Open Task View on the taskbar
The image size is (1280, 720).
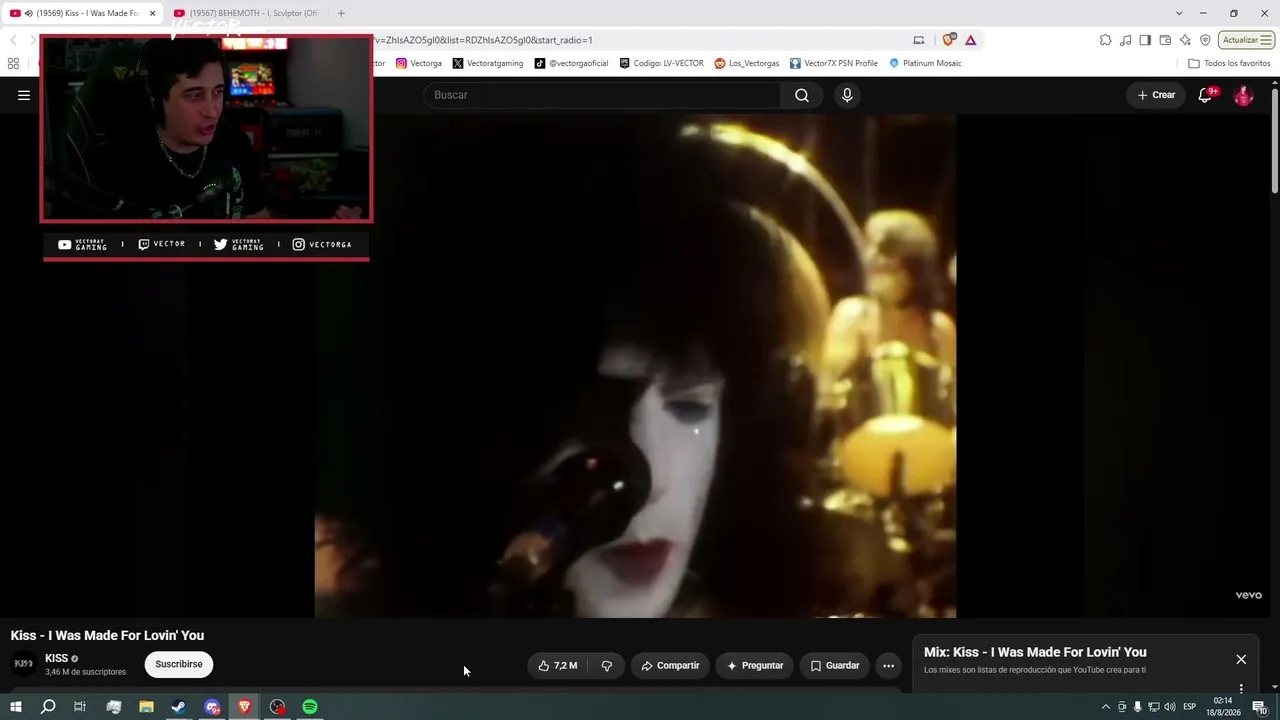[x=80, y=707]
